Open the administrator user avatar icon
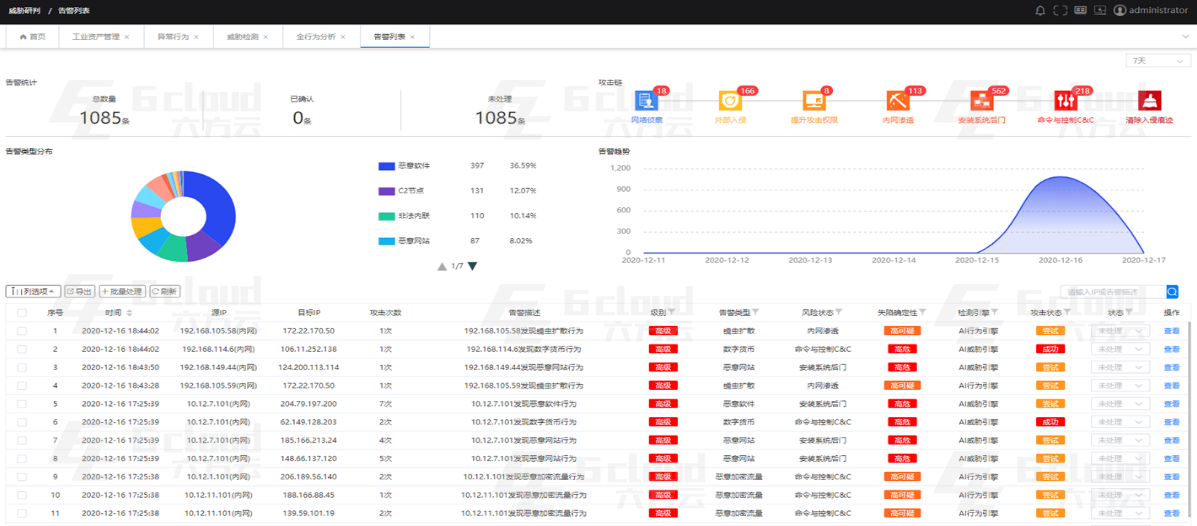1197x526 pixels. pyautogui.click(x=1120, y=11)
